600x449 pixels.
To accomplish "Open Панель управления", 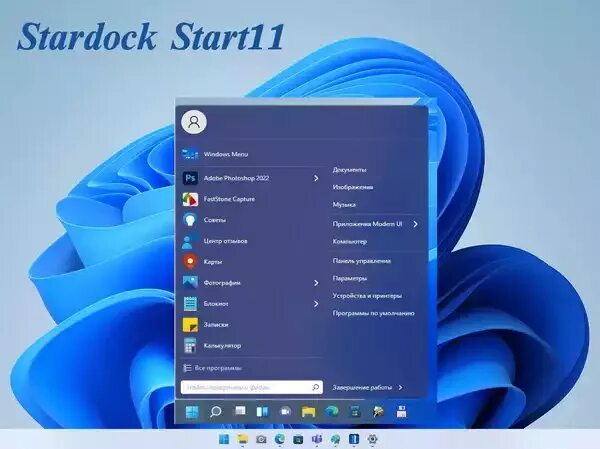I will [362, 261].
